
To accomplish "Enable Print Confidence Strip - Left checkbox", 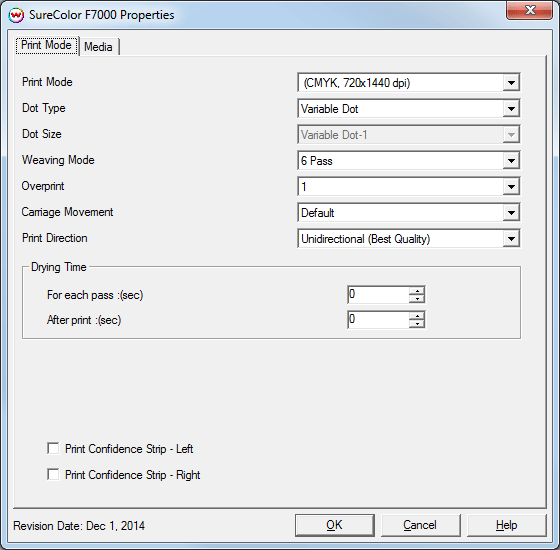I will [53, 449].
